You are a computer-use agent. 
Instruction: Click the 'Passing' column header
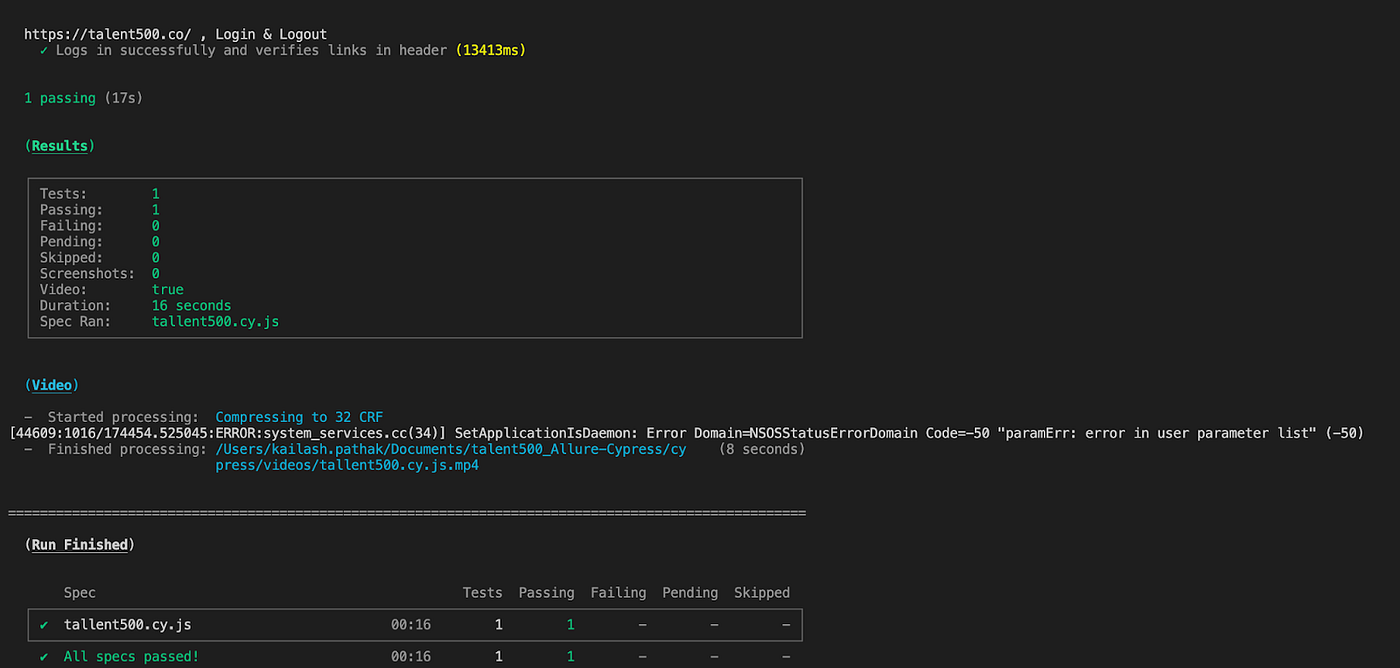pos(546,593)
